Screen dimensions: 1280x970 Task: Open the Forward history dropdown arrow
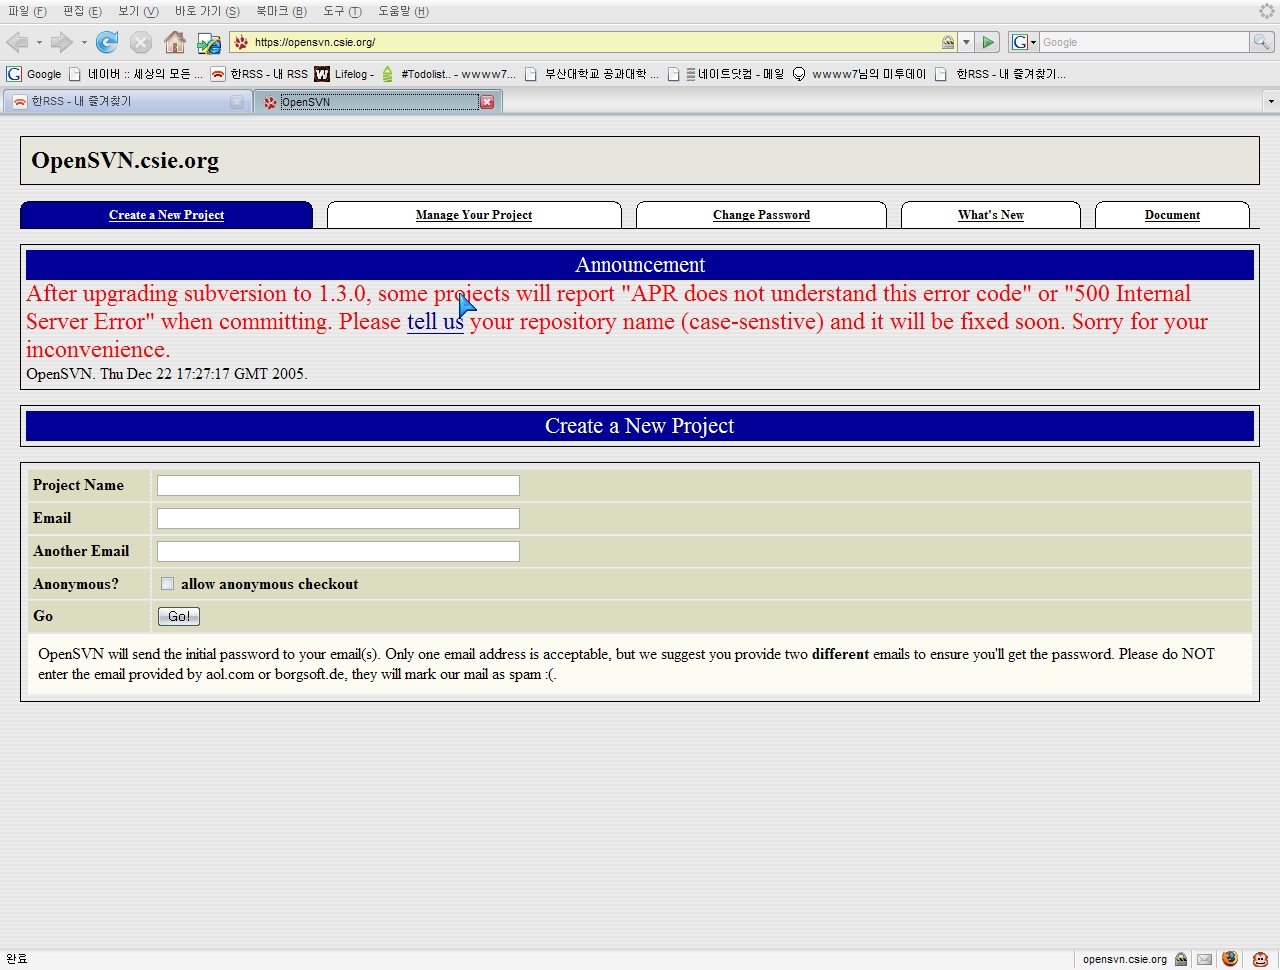(84, 42)
